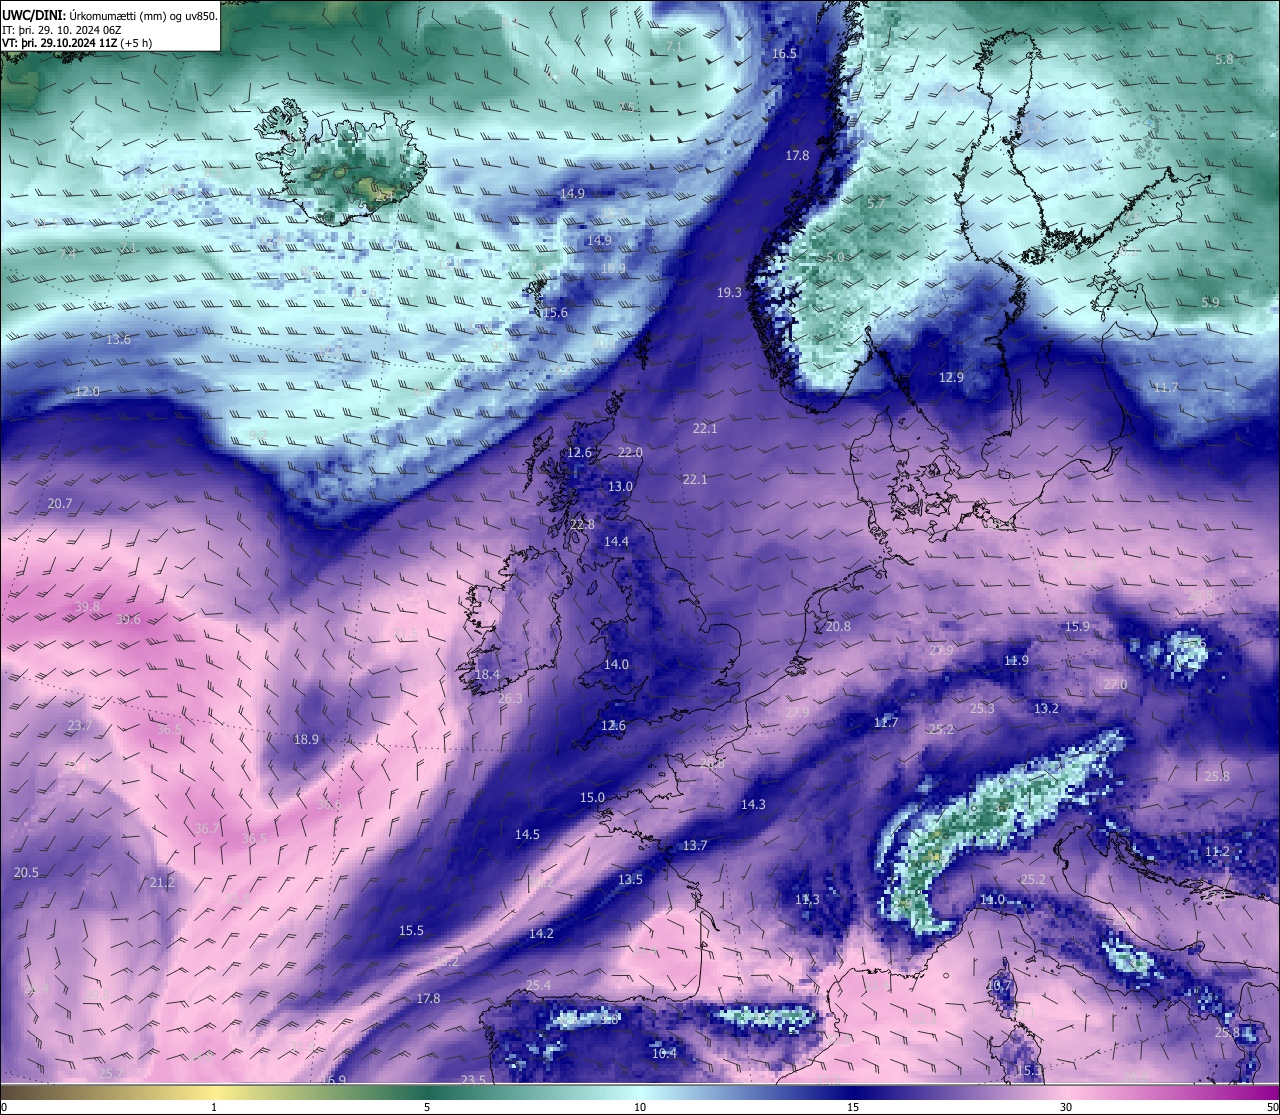The width and height of the screenshot is (1280, 1115).
Task: Click the map value 15.0
Action: (592, 798)
